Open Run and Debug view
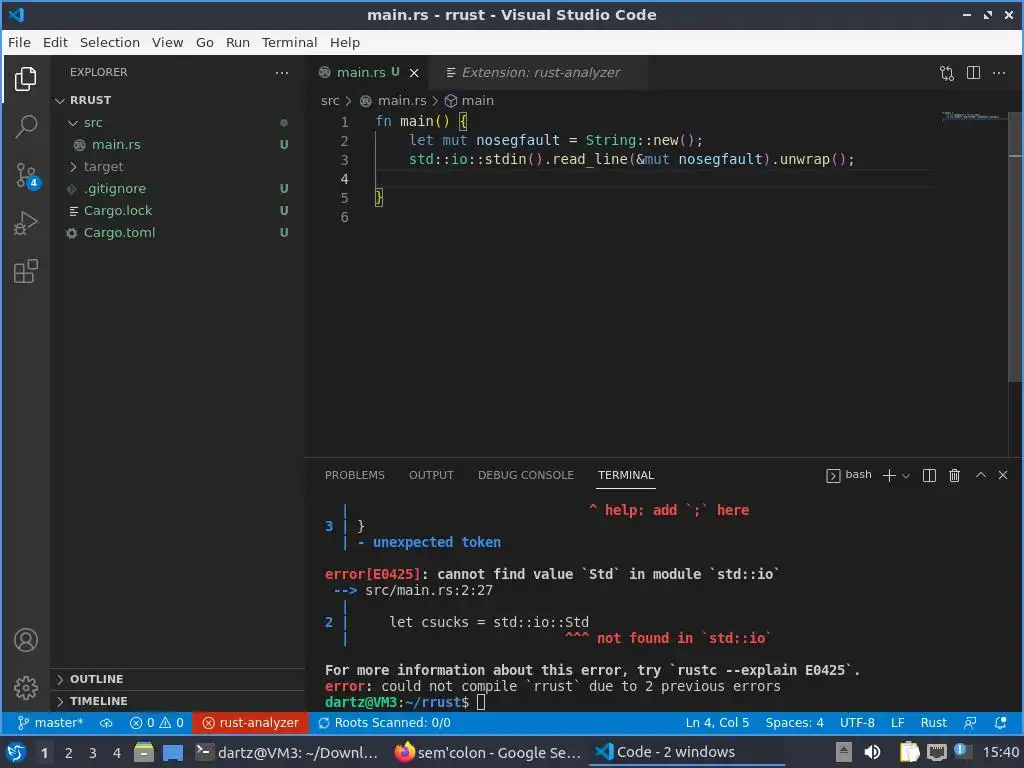1024x768 pixels. (x=25, y=223)
